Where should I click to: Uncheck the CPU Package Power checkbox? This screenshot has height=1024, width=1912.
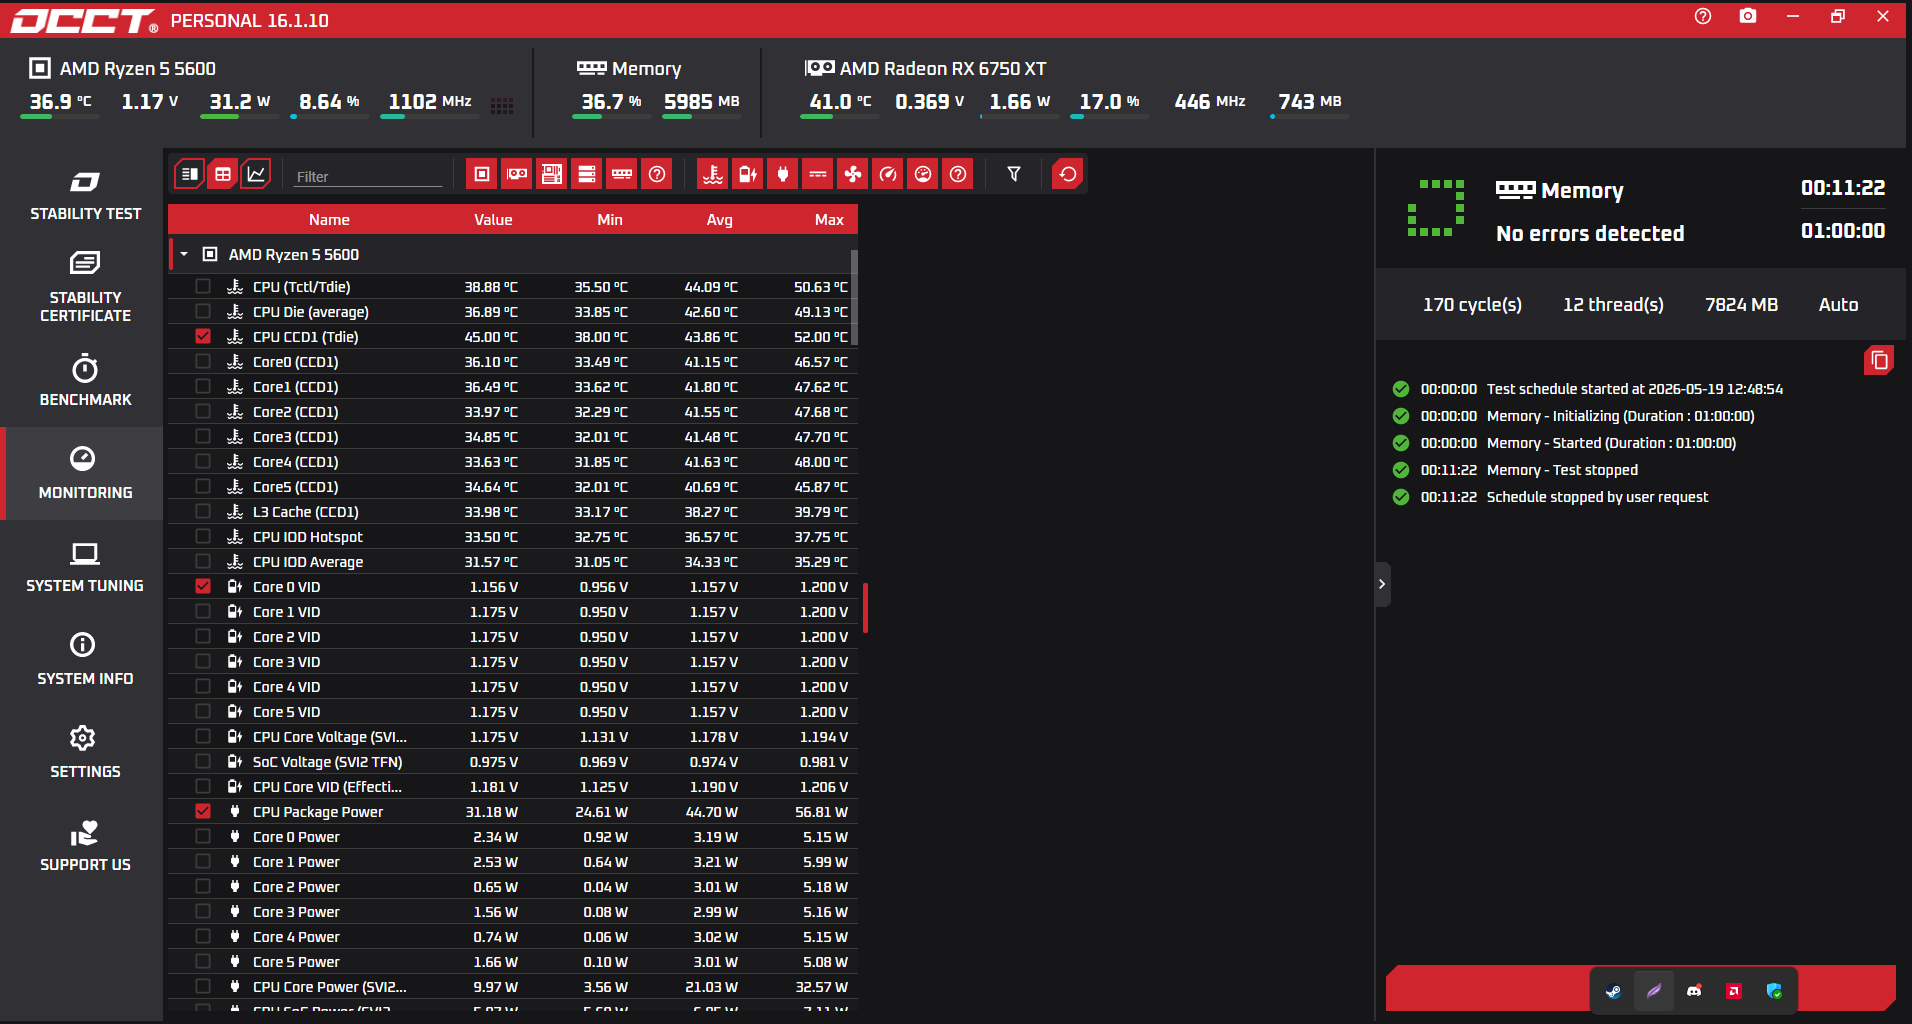[x=203, y=811]
